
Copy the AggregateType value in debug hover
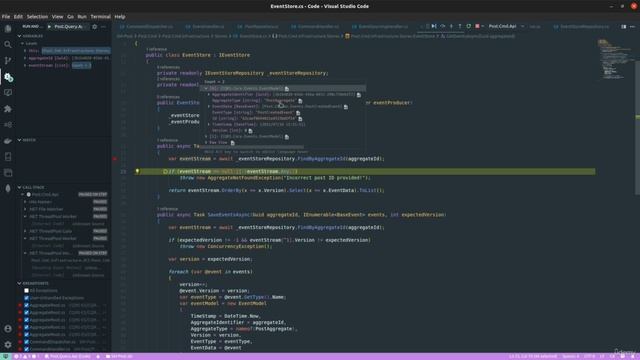click(x=300, y=101)
